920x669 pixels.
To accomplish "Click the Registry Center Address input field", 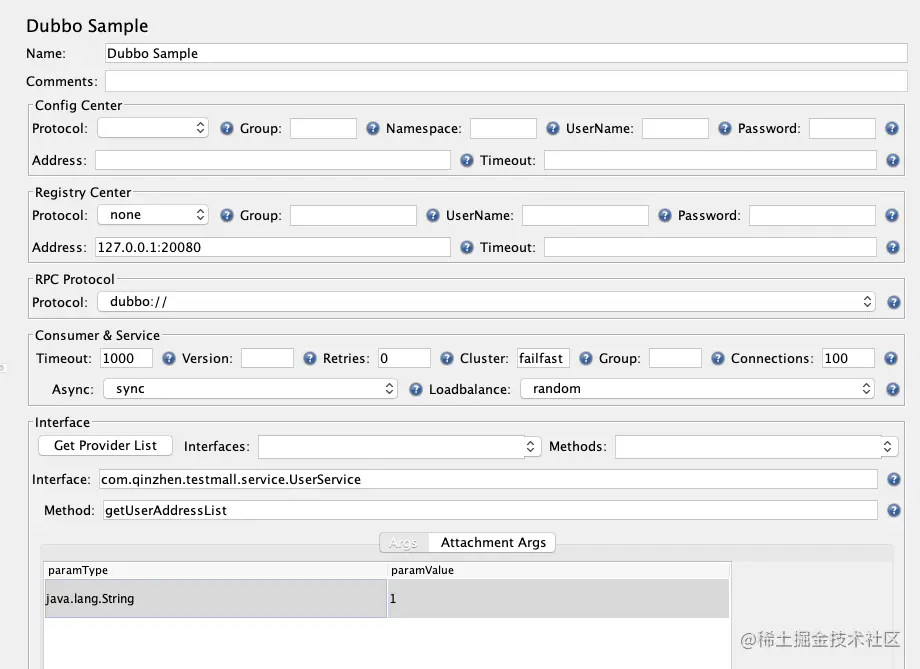I will [x=272, y=247].
